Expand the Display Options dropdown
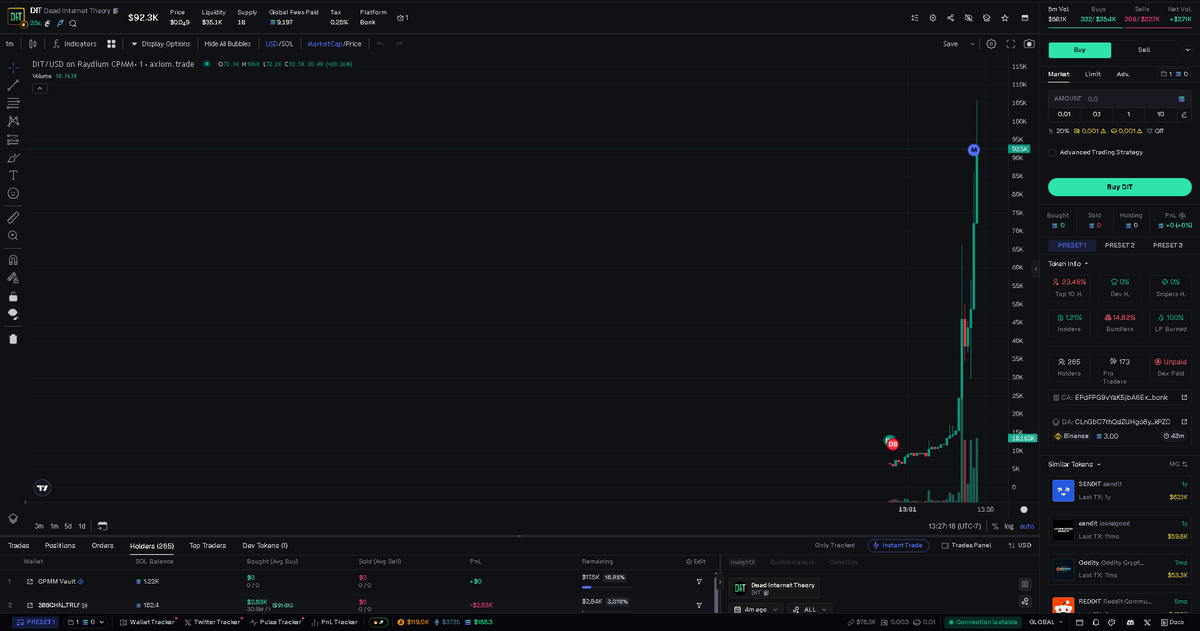 tap(160, 44)
